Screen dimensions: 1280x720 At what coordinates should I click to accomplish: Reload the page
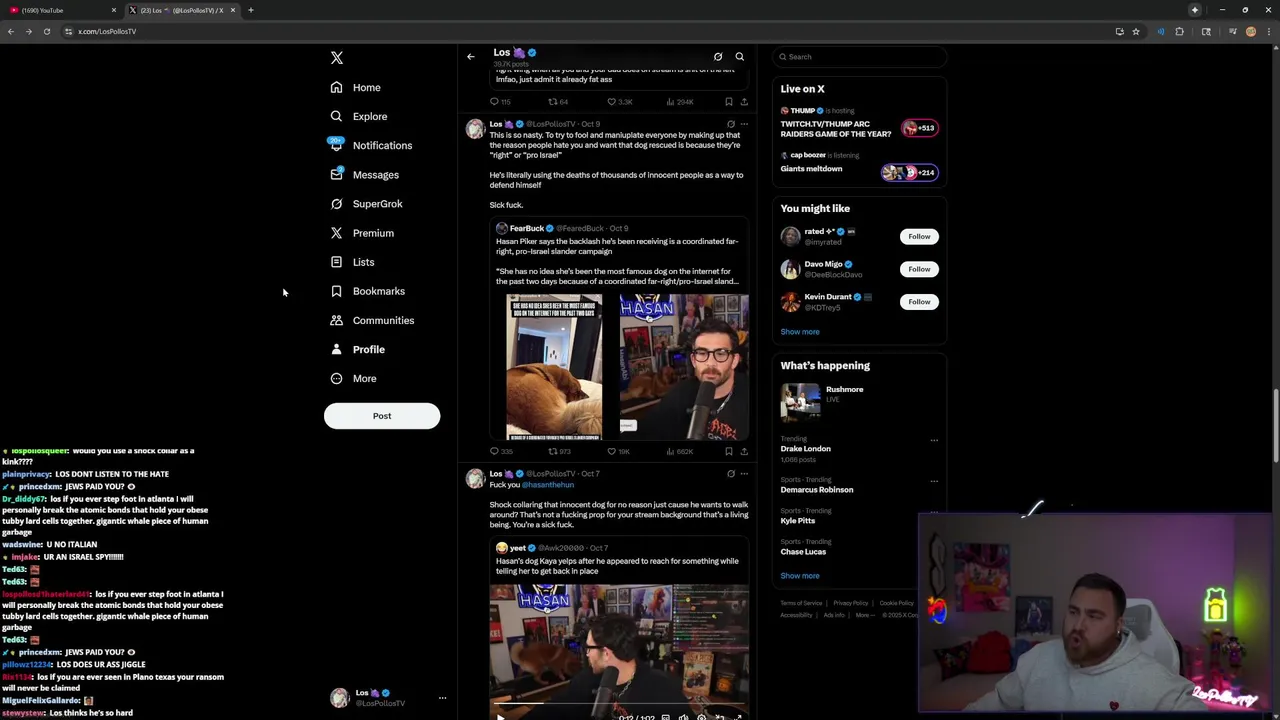tap(46, 31)
